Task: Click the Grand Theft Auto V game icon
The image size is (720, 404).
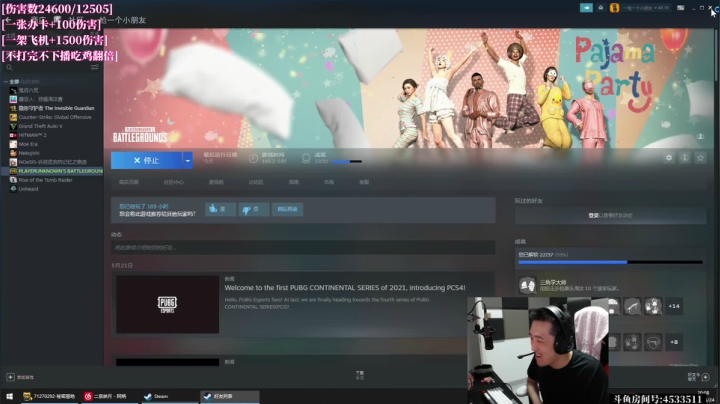Action: 13,126
